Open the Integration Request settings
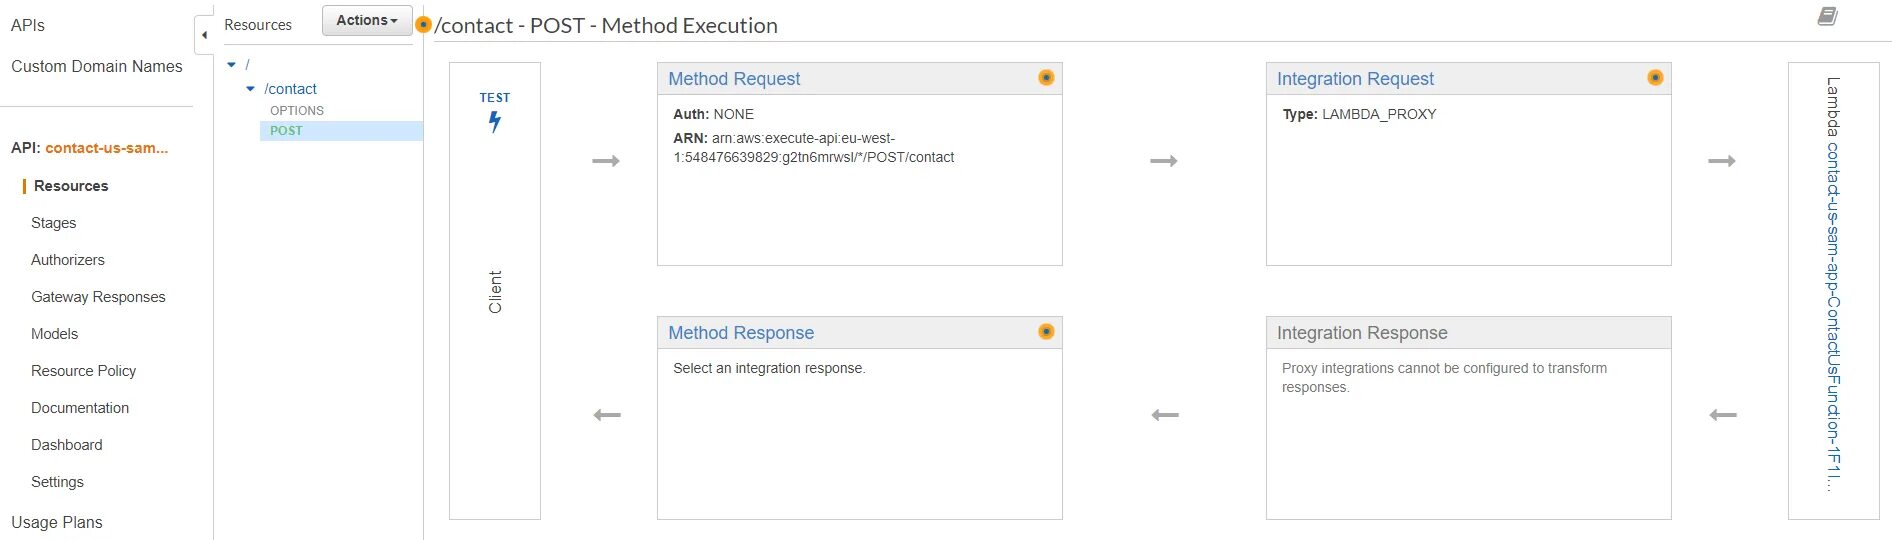This screenshot has height=540, width=1892. (x=1355, y=79)
